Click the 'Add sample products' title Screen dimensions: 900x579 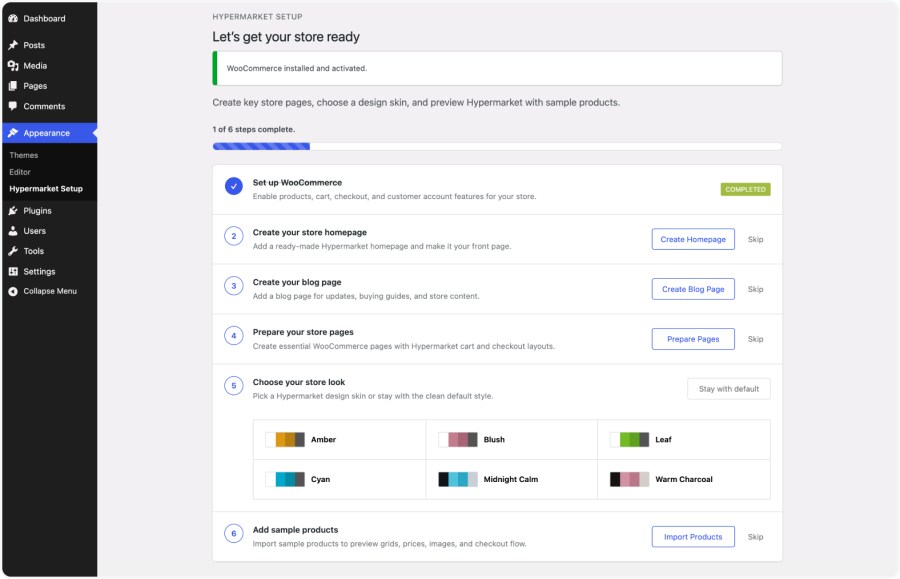(x=295, y=530)
